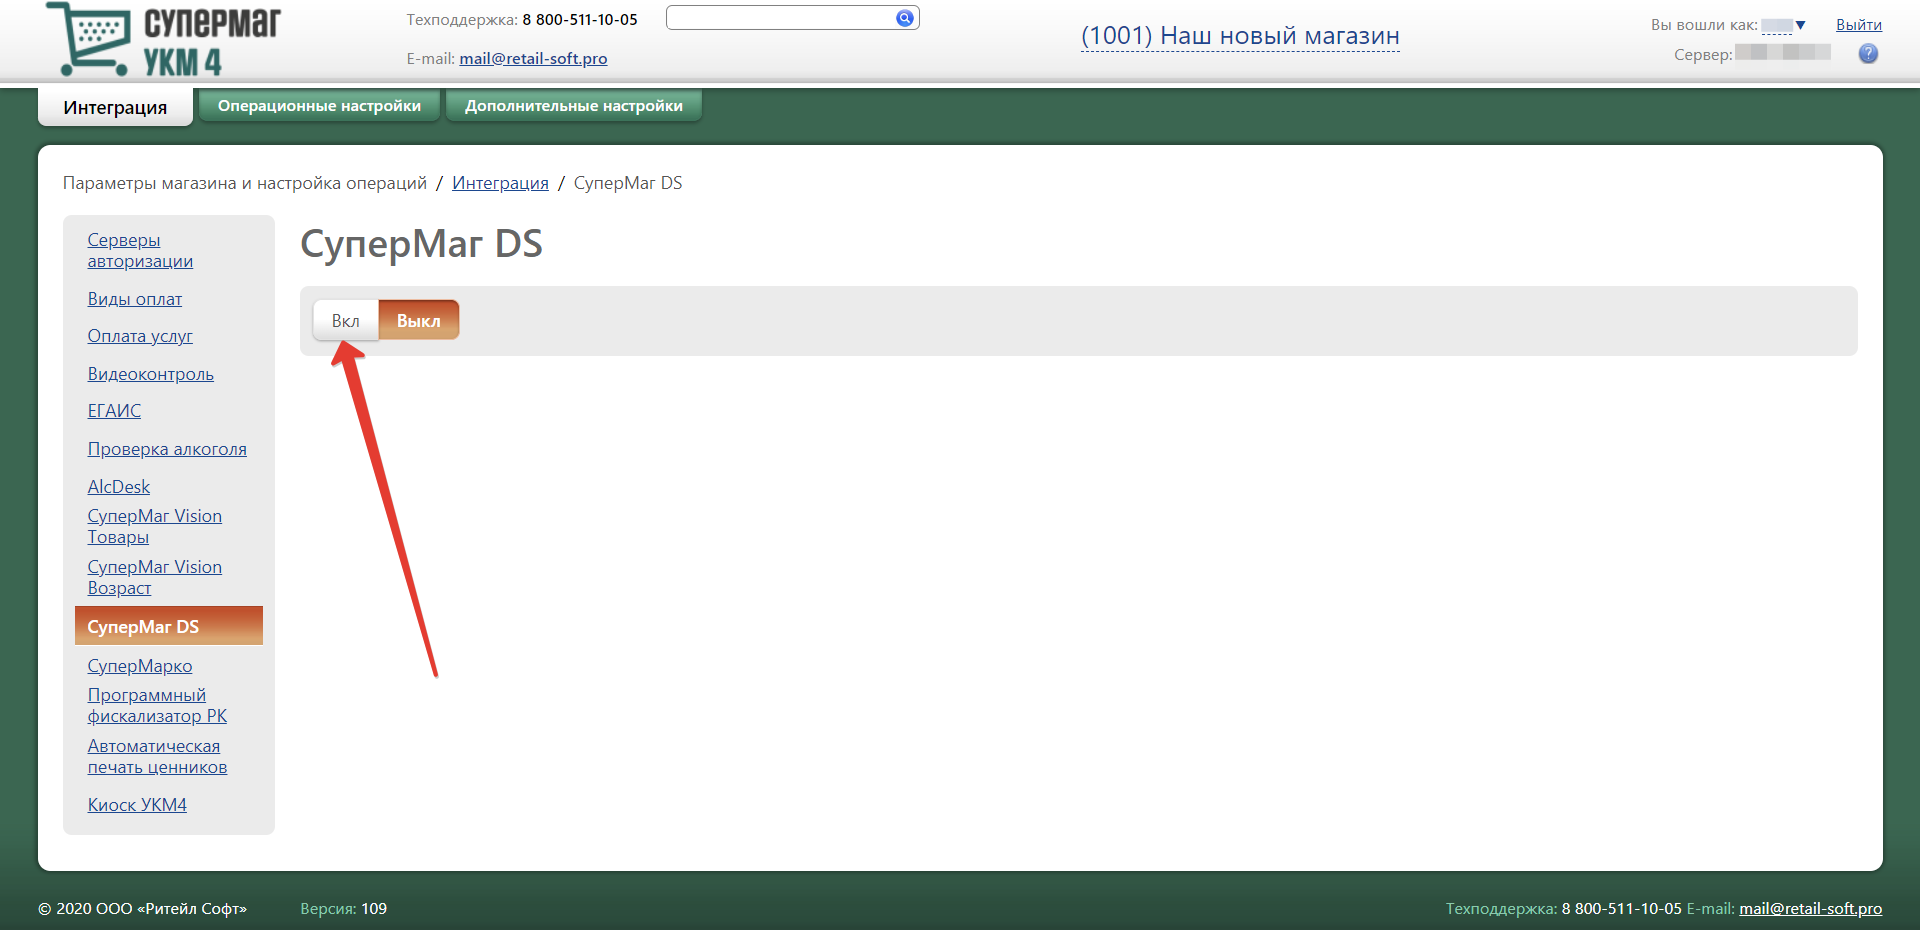This screenshot has height=930, width=1920.
Task: Open the СуперМарко section
Action: (140, 666)
